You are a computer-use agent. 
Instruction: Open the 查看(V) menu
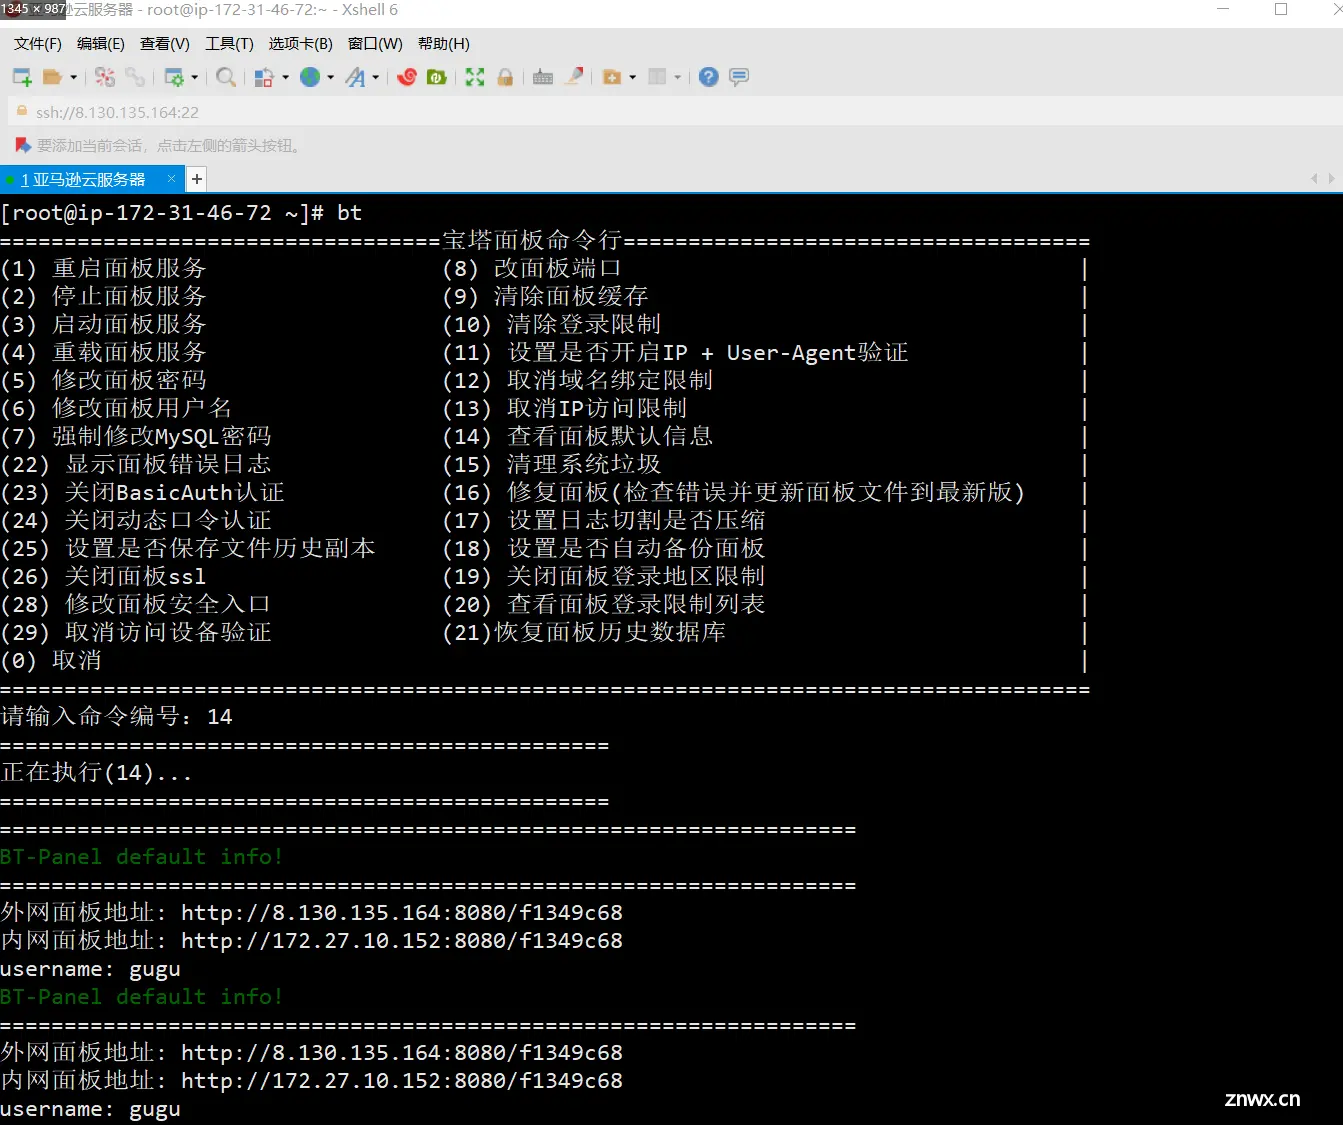pos(165,44)
